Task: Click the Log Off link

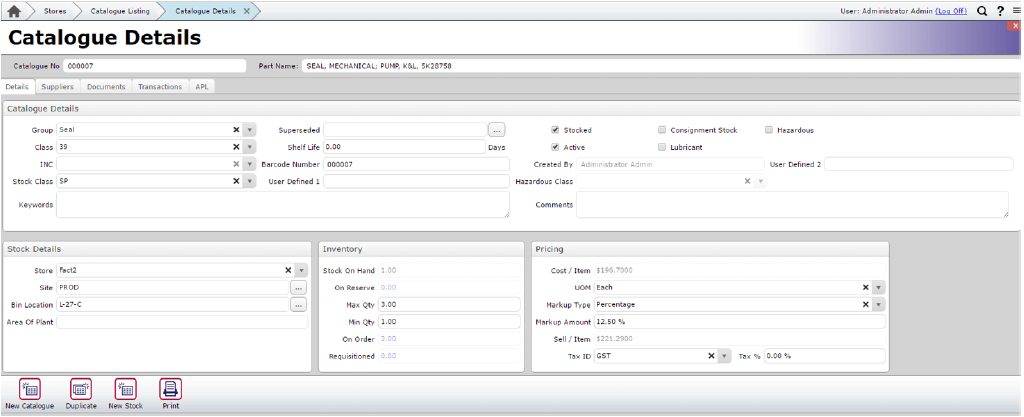Action: pyautogui.click(x=951, y=11)
